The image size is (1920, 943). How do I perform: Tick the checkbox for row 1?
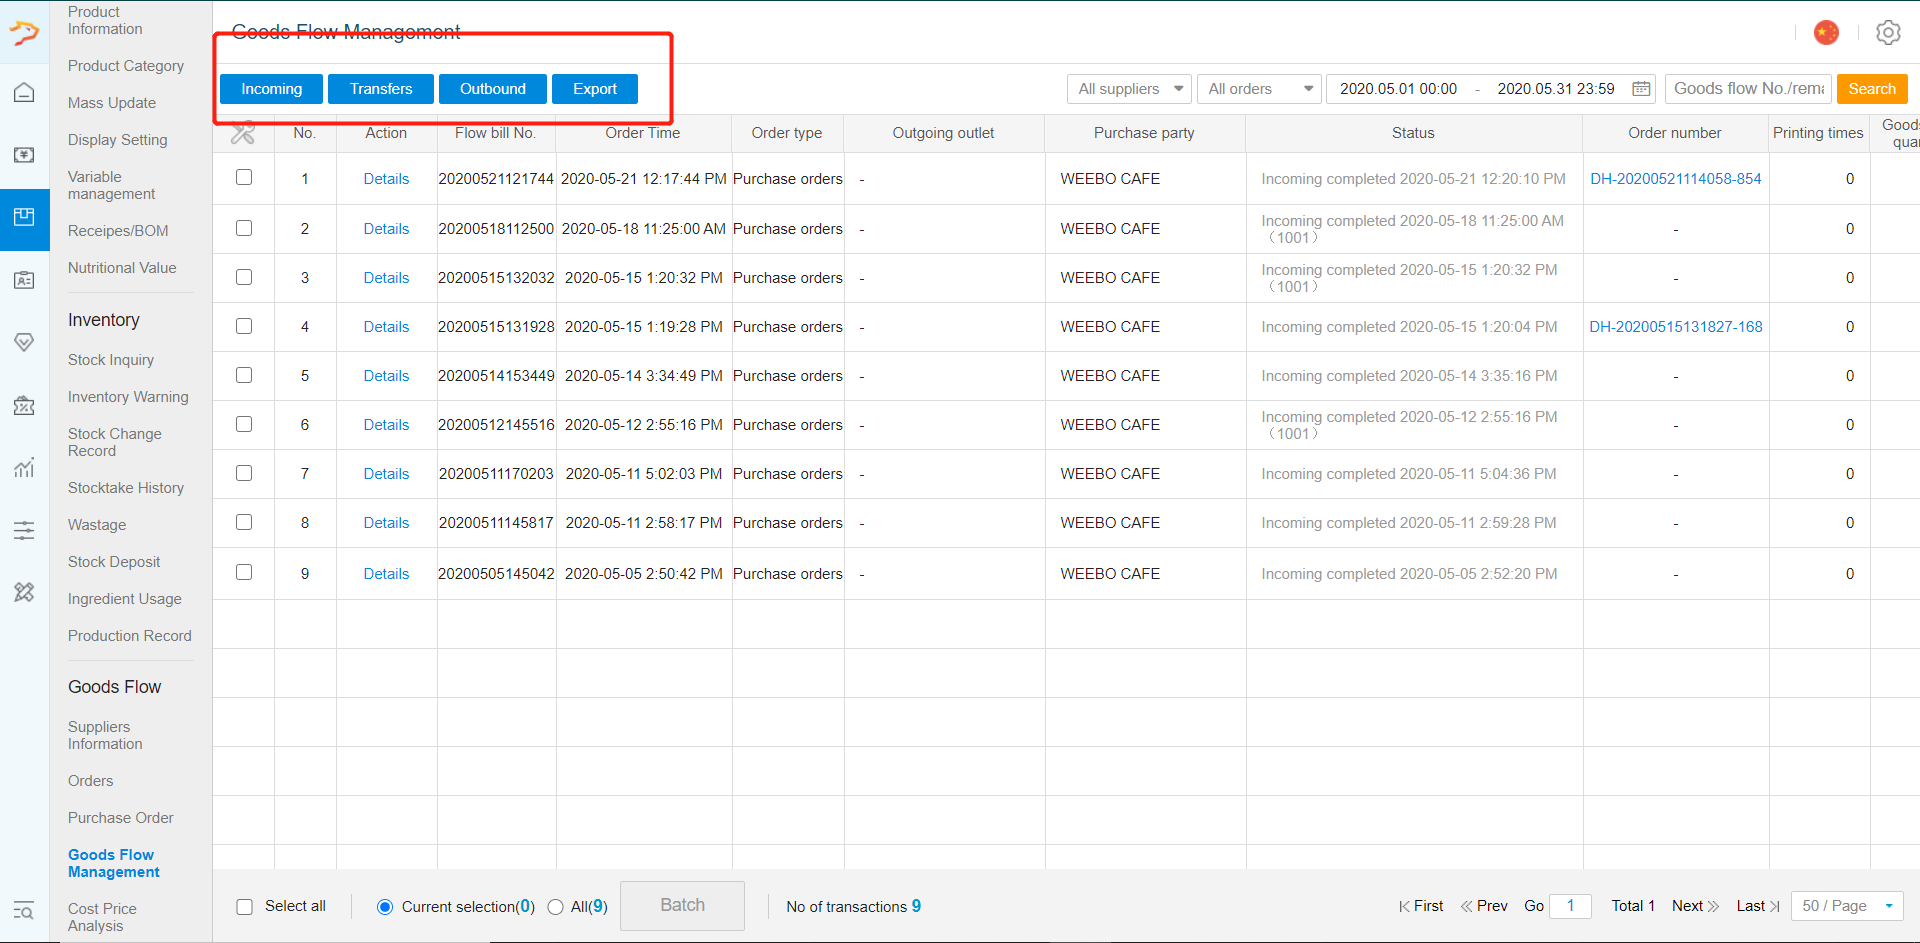(x=244, y=177)
